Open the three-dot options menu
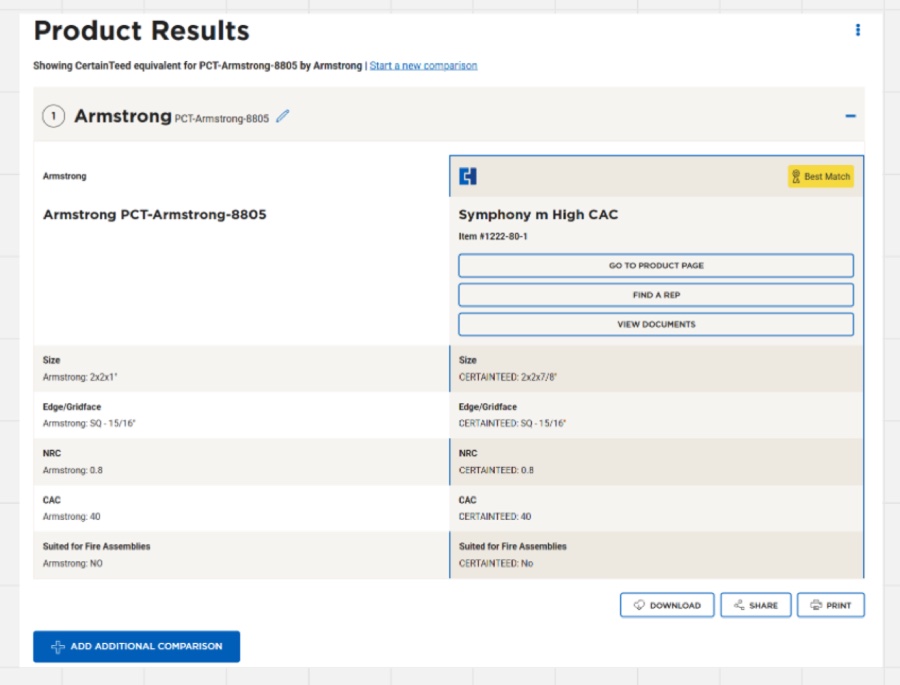Screen dimensions: 900x685 [x=858, y=30]
